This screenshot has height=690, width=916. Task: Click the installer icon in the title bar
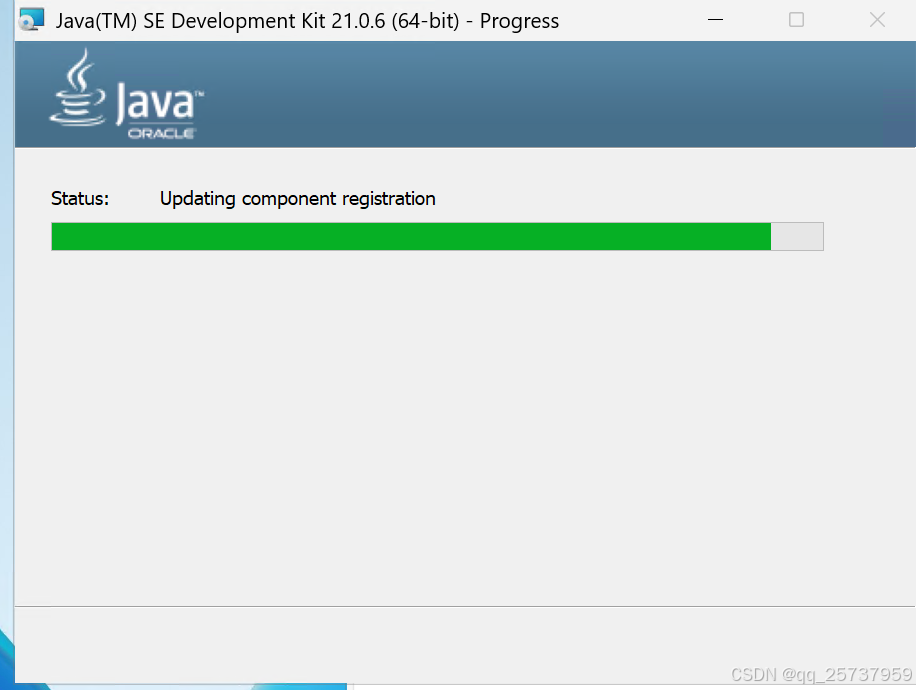(x=31, y=19)
